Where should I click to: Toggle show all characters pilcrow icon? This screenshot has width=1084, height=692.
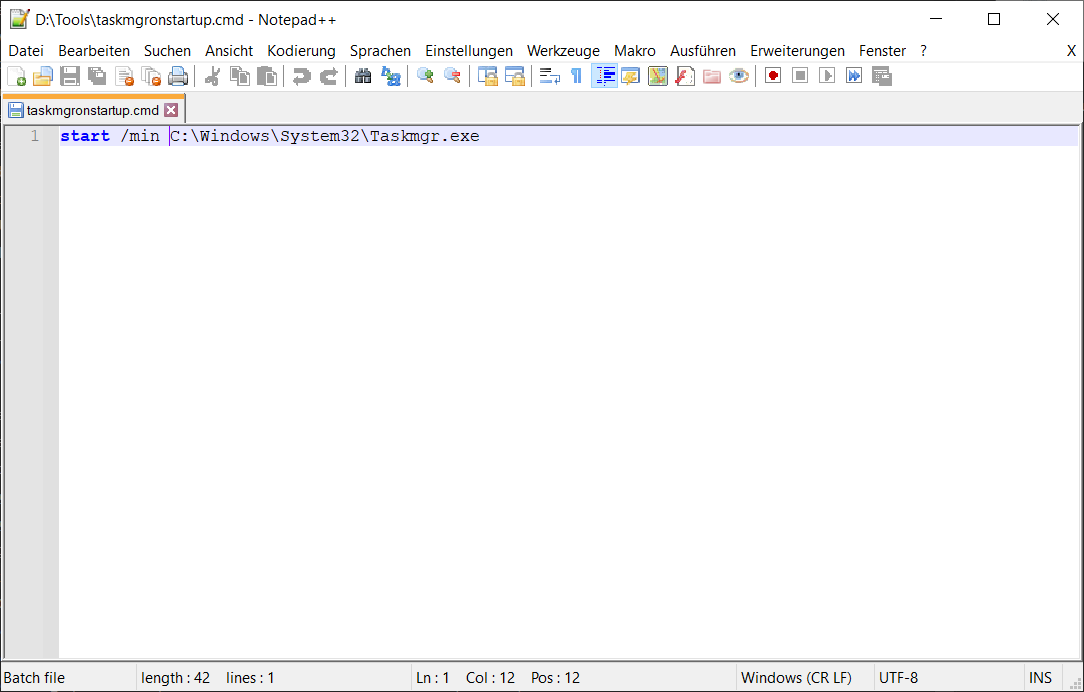tap(576, 76)
